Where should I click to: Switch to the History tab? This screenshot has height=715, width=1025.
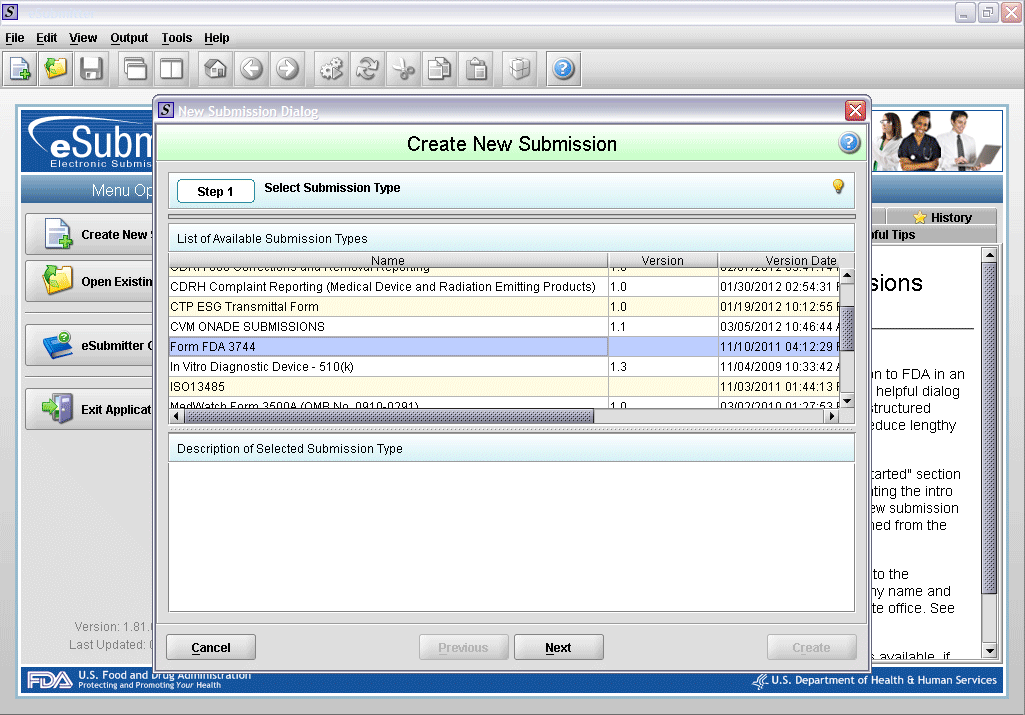click(942, 217)
